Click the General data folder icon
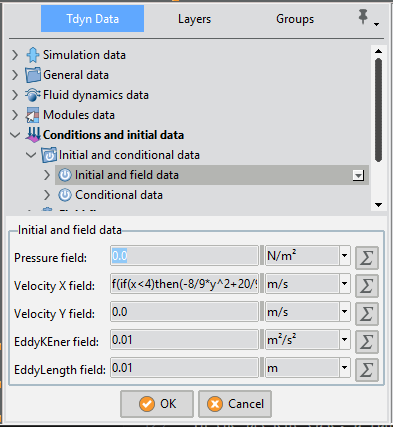The image size is (393, 427). (x=33, y=75)
